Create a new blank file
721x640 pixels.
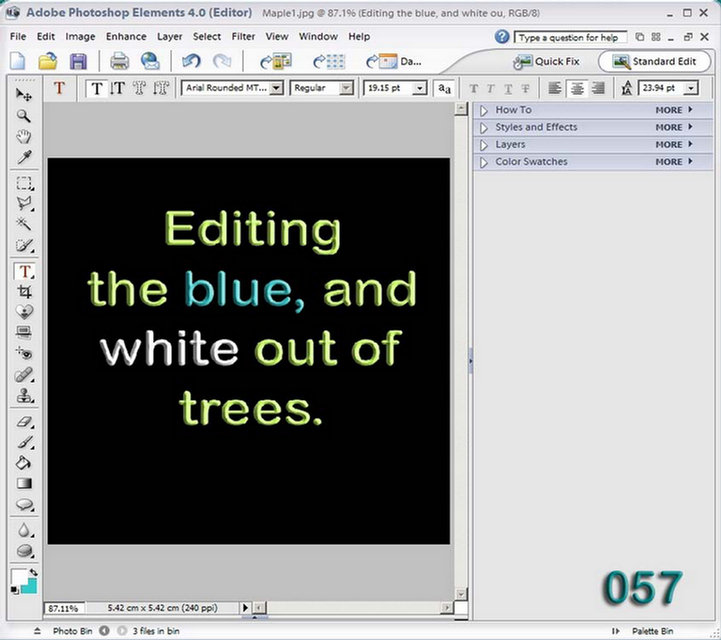(x=17, y=61)
